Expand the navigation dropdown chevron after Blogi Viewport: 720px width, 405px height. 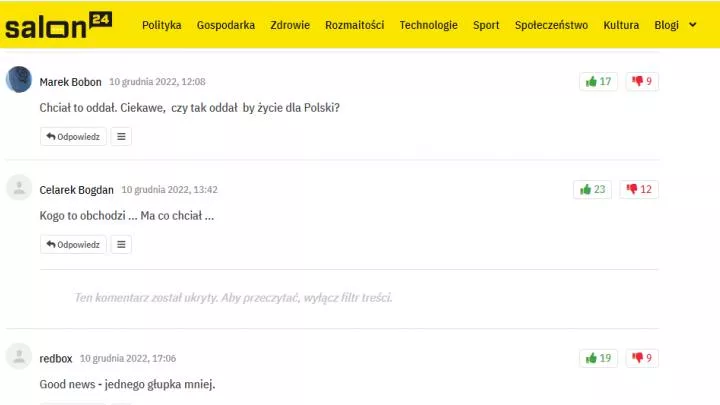click(x=693, y=25)
